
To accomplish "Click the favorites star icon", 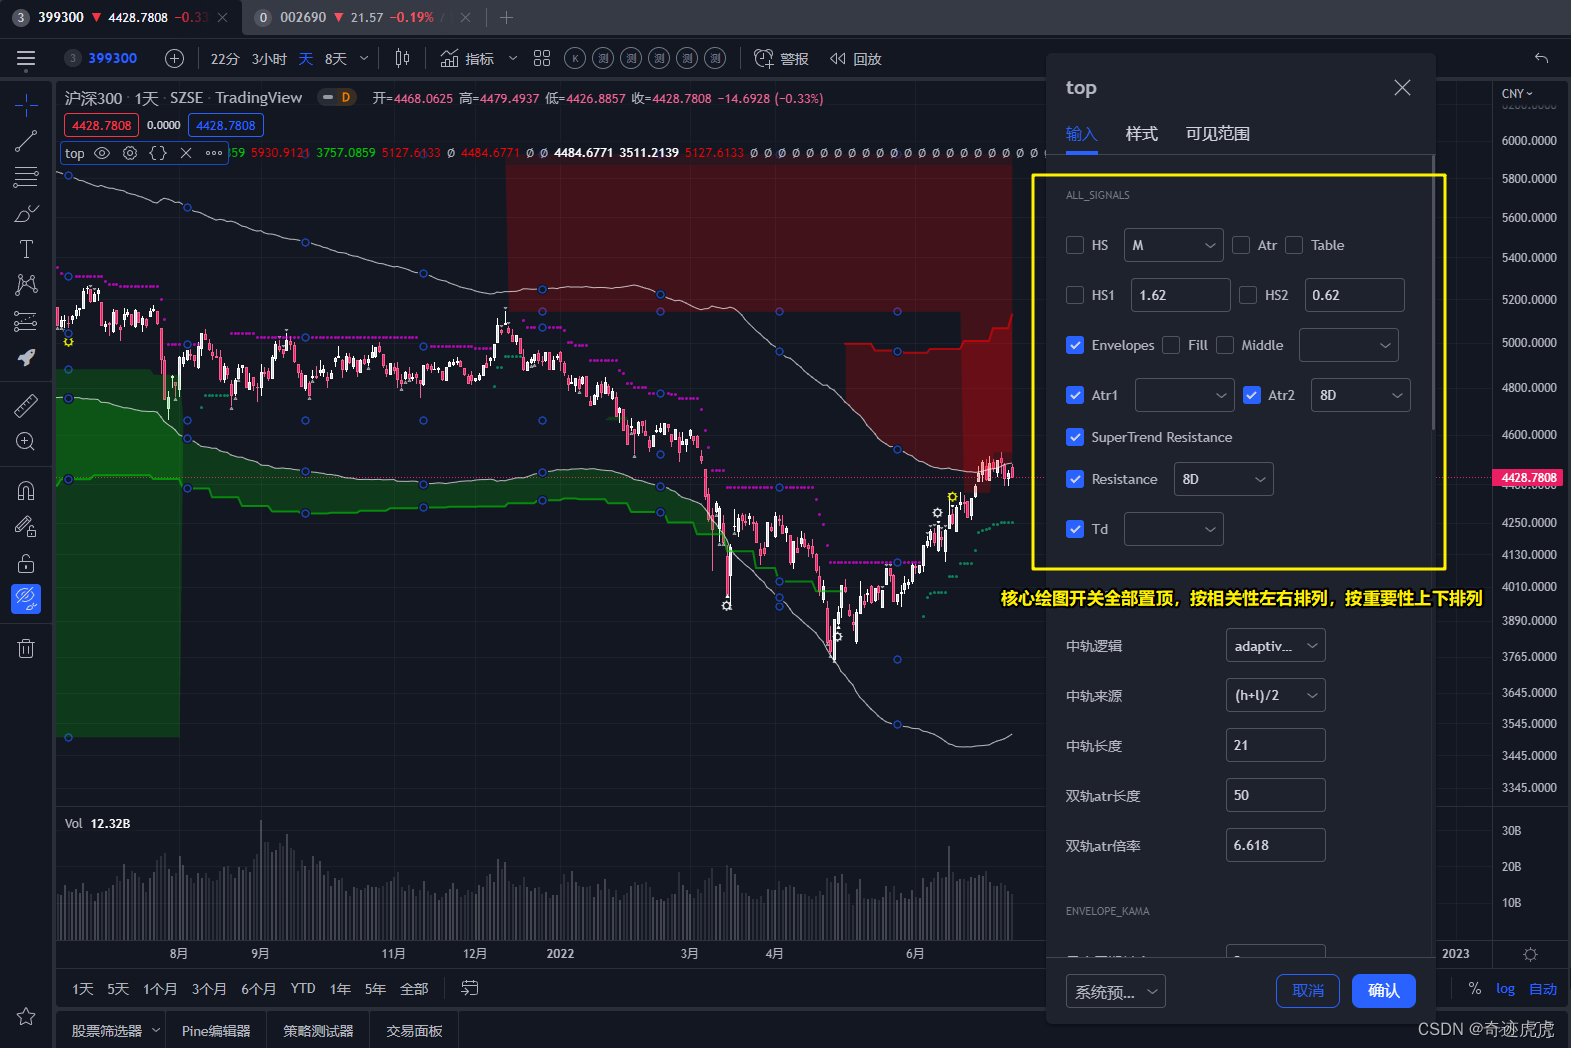I will click(26, 1016).
